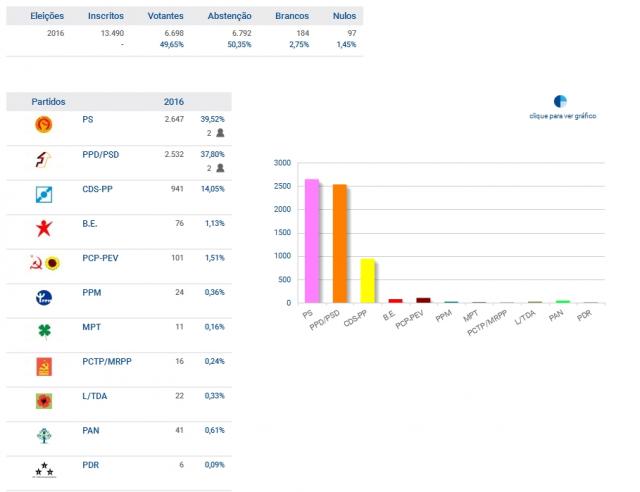
Task: Click the pink PS bar in chart
Action: pos(312,241)
